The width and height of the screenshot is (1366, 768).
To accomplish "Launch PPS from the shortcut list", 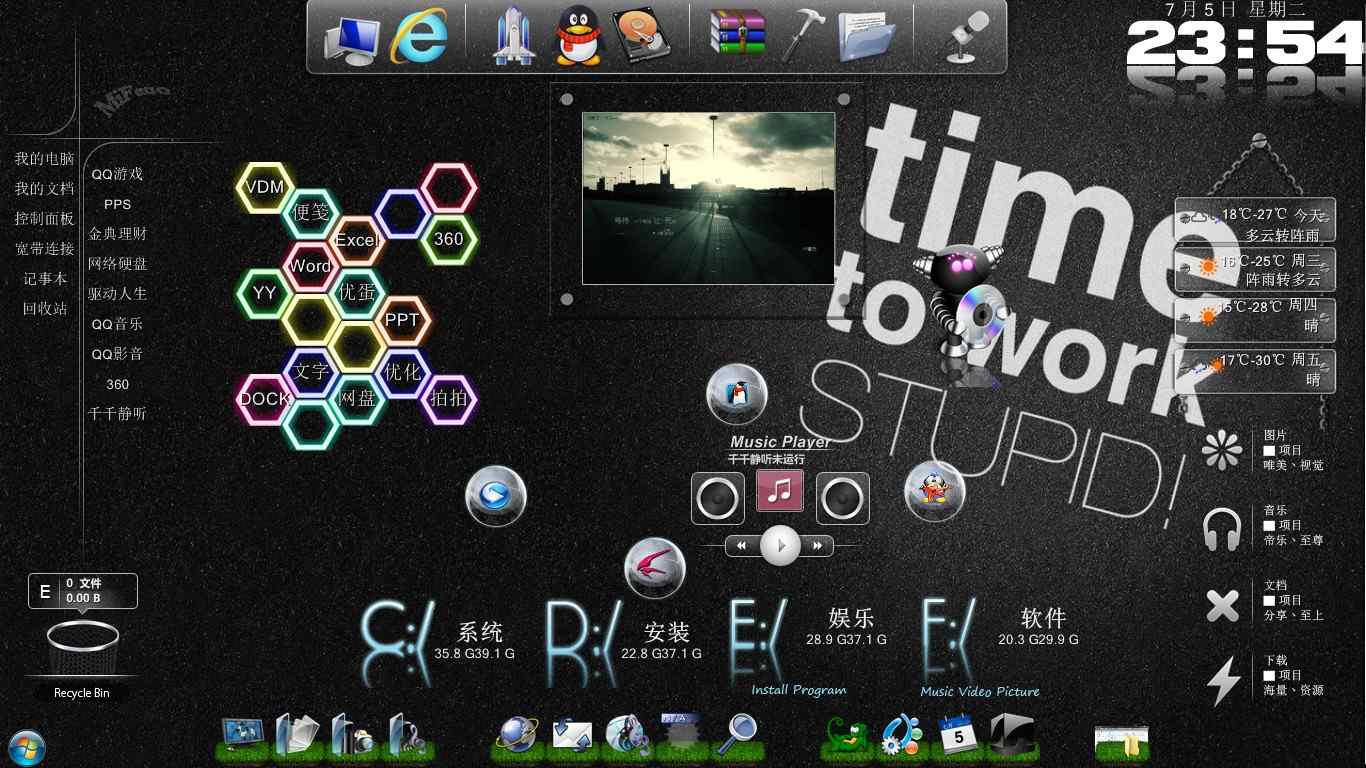I will [x=117, y=204].
